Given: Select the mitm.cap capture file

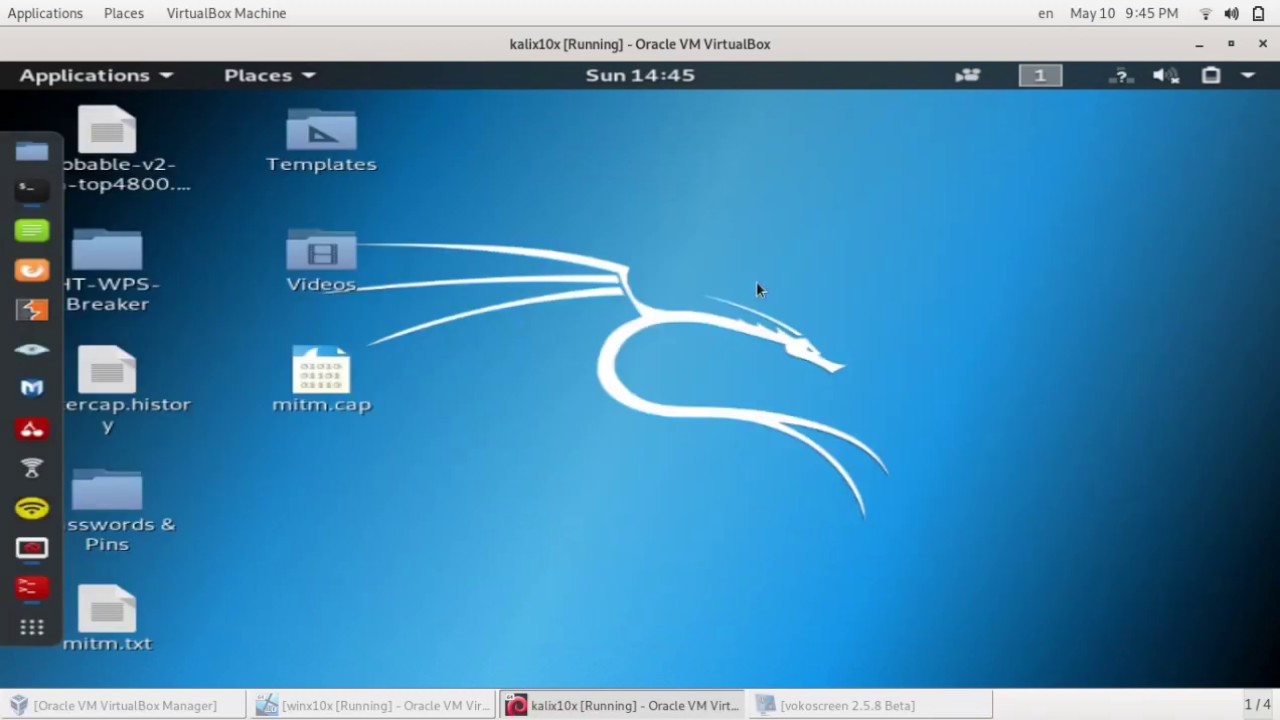Looking at the screenshot, I should pos(321,380).
